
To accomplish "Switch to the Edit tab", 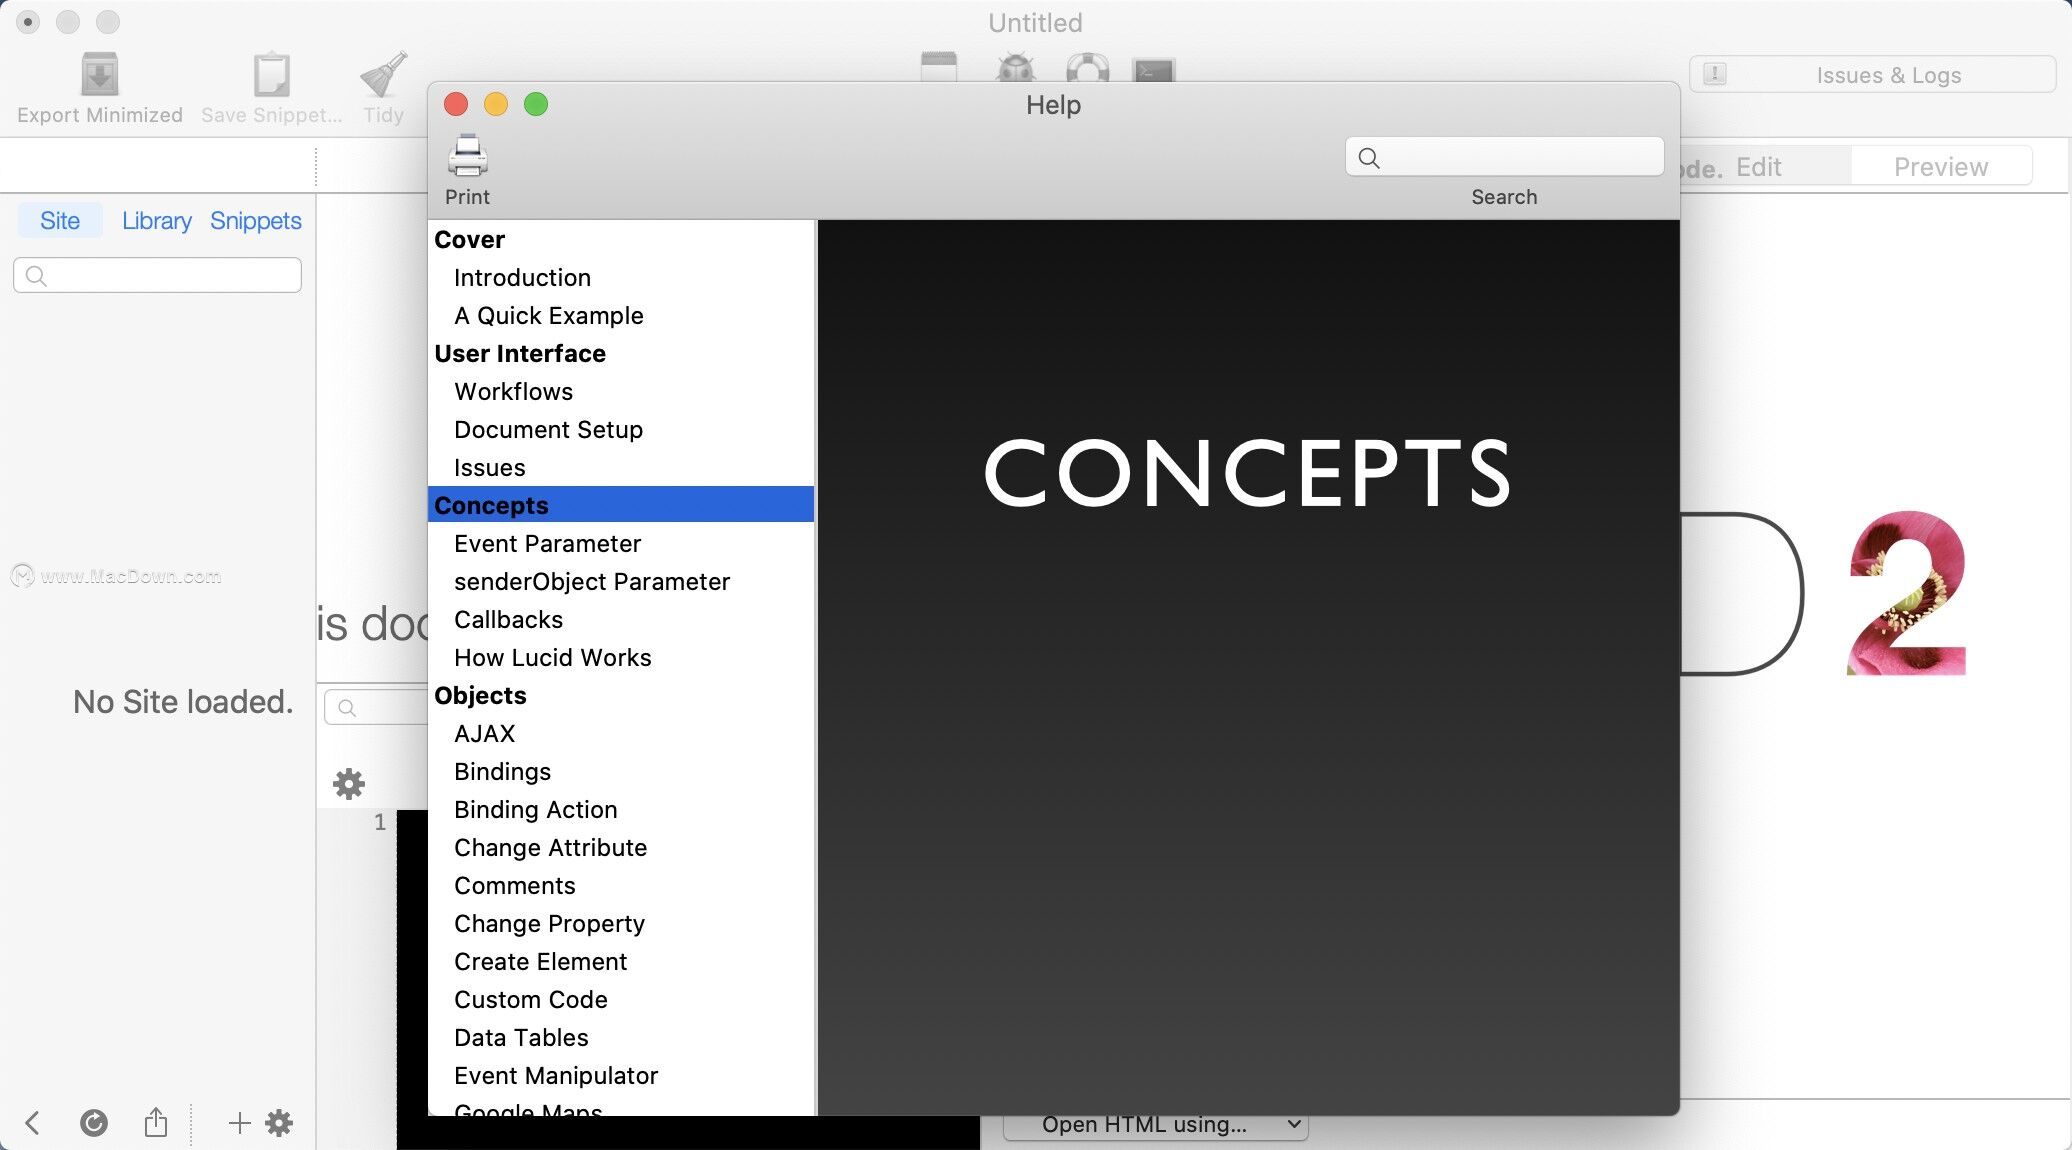I will point(1758,166).
